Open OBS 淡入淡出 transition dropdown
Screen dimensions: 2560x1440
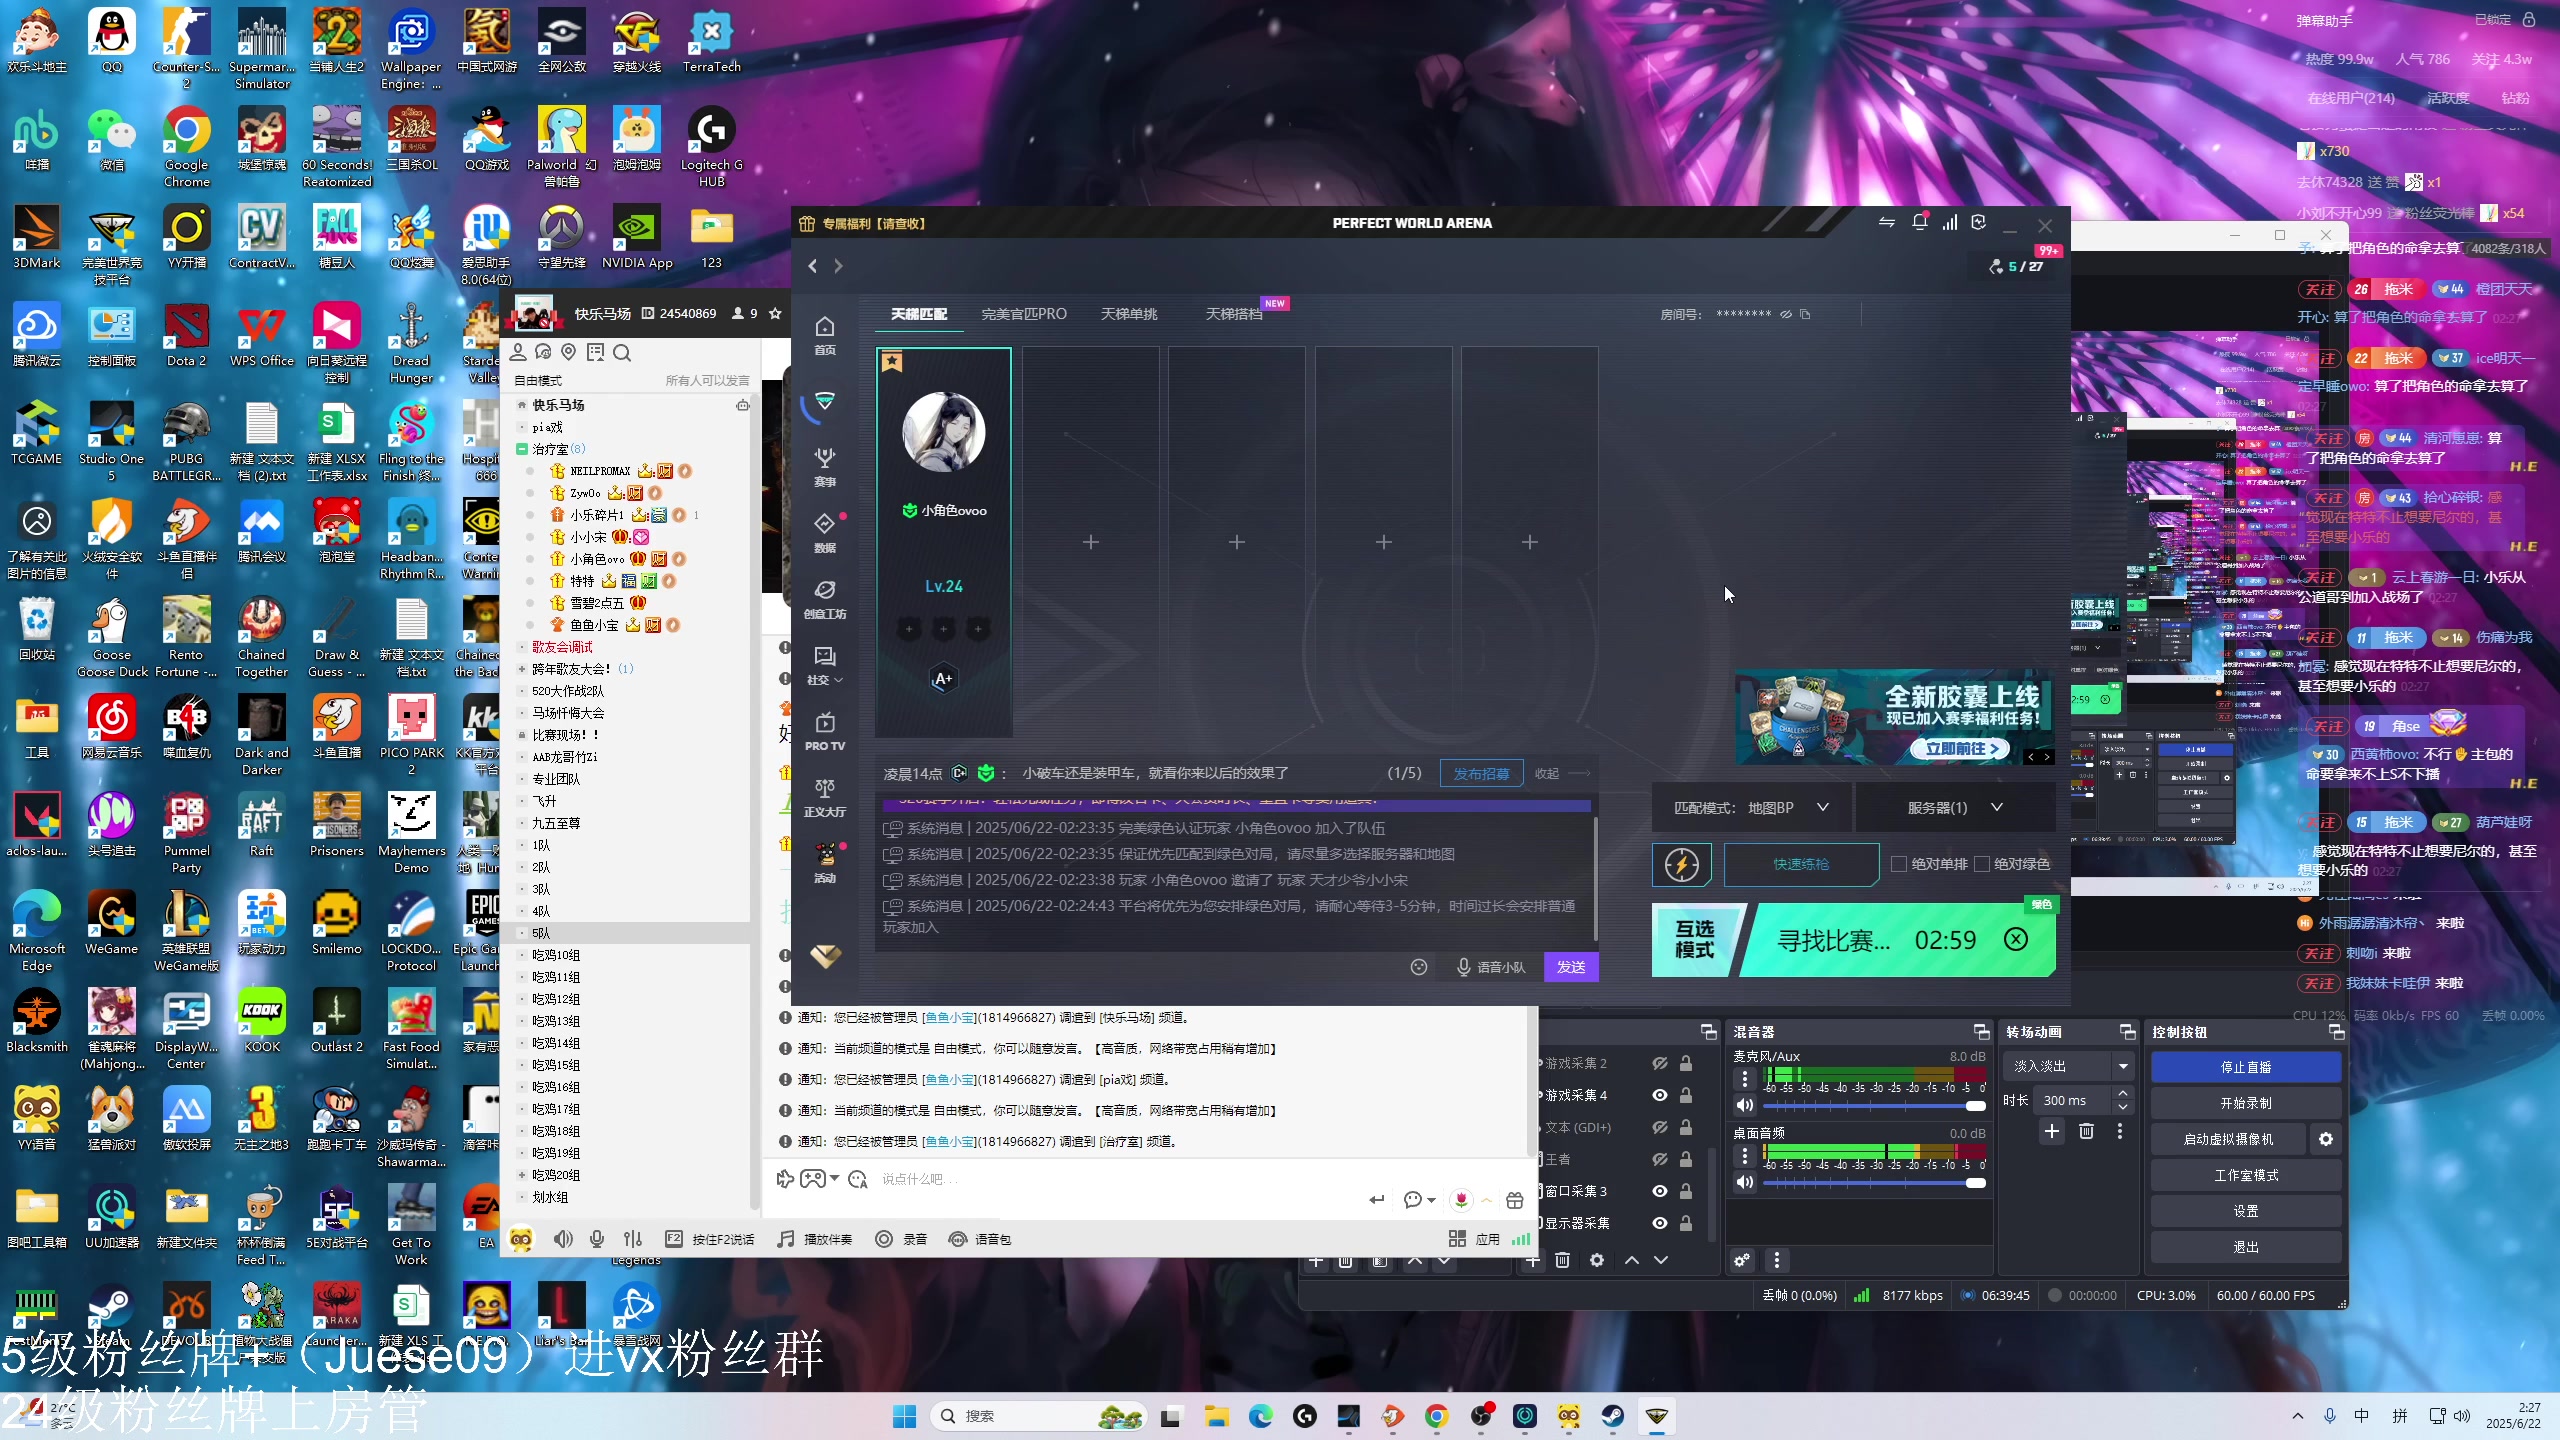[x=2070, y=1066]
